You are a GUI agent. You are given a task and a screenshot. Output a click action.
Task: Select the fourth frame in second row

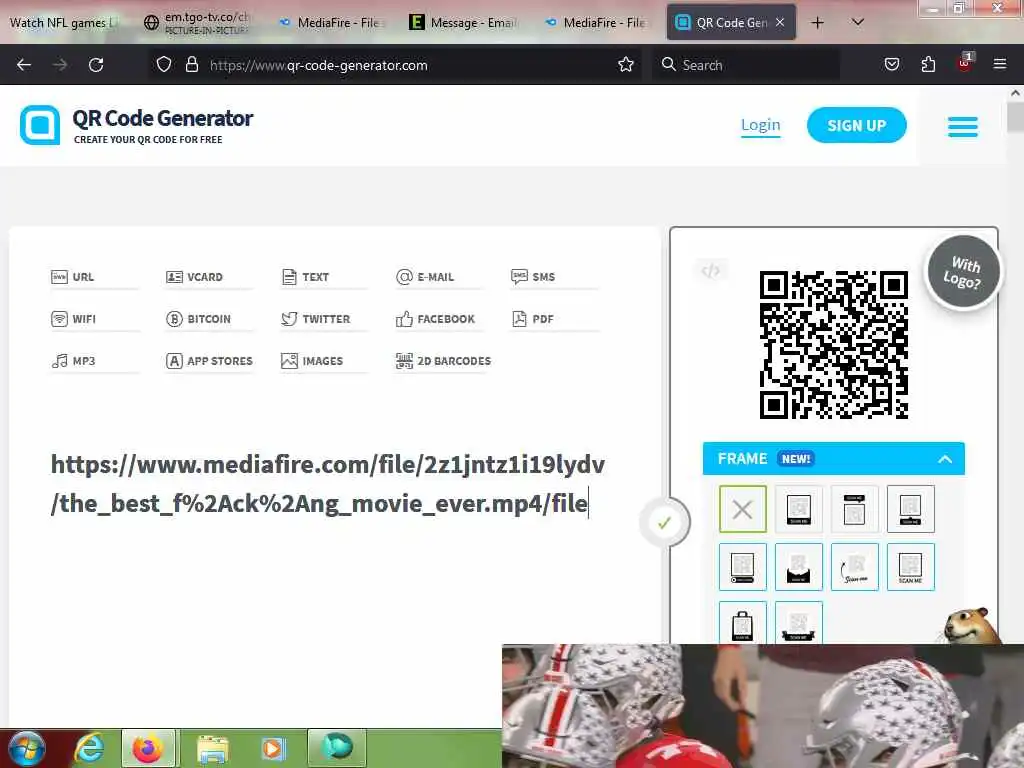click(910, 567)
